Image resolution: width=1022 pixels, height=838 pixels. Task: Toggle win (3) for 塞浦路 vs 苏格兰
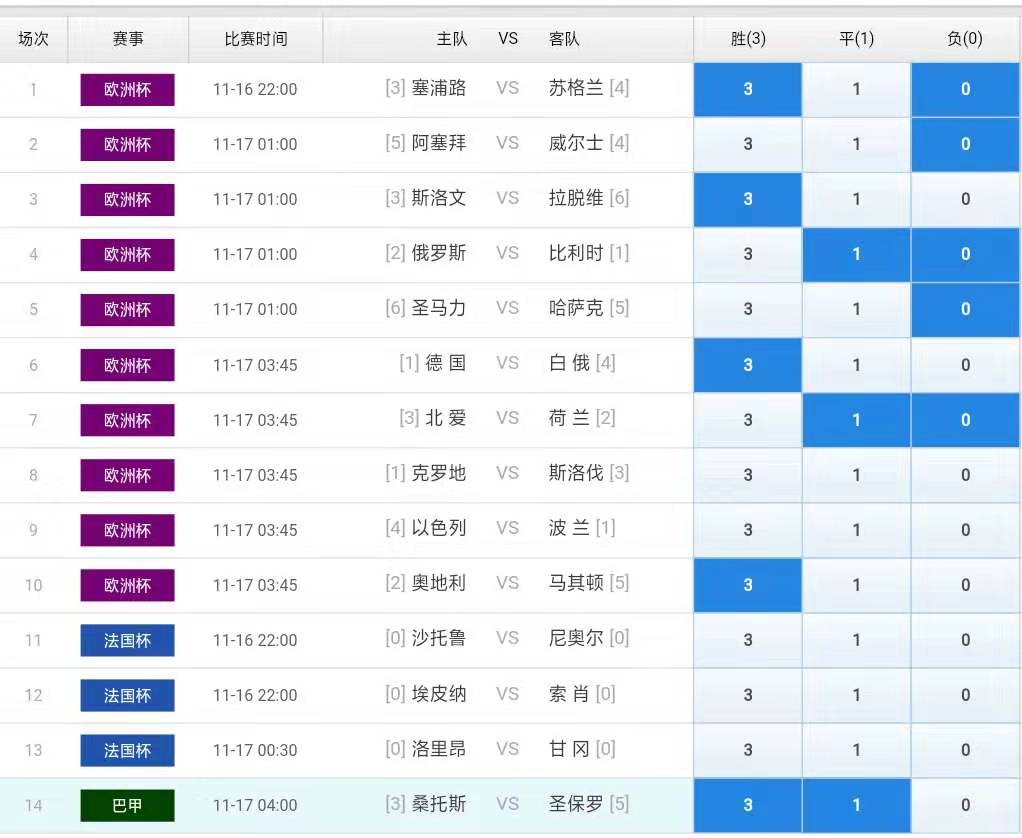[748, 89]
